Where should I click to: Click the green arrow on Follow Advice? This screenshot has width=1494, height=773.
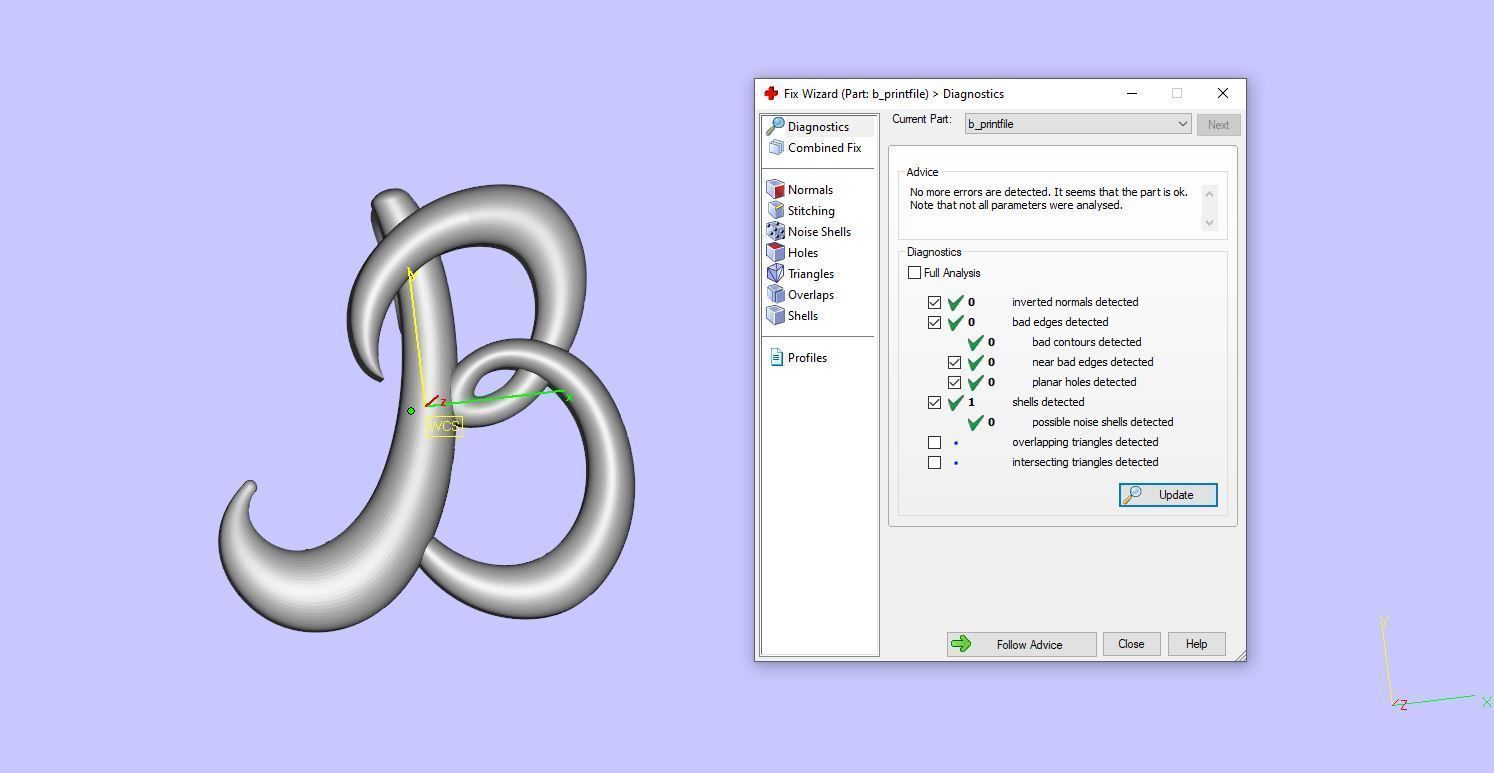[960, 644]
